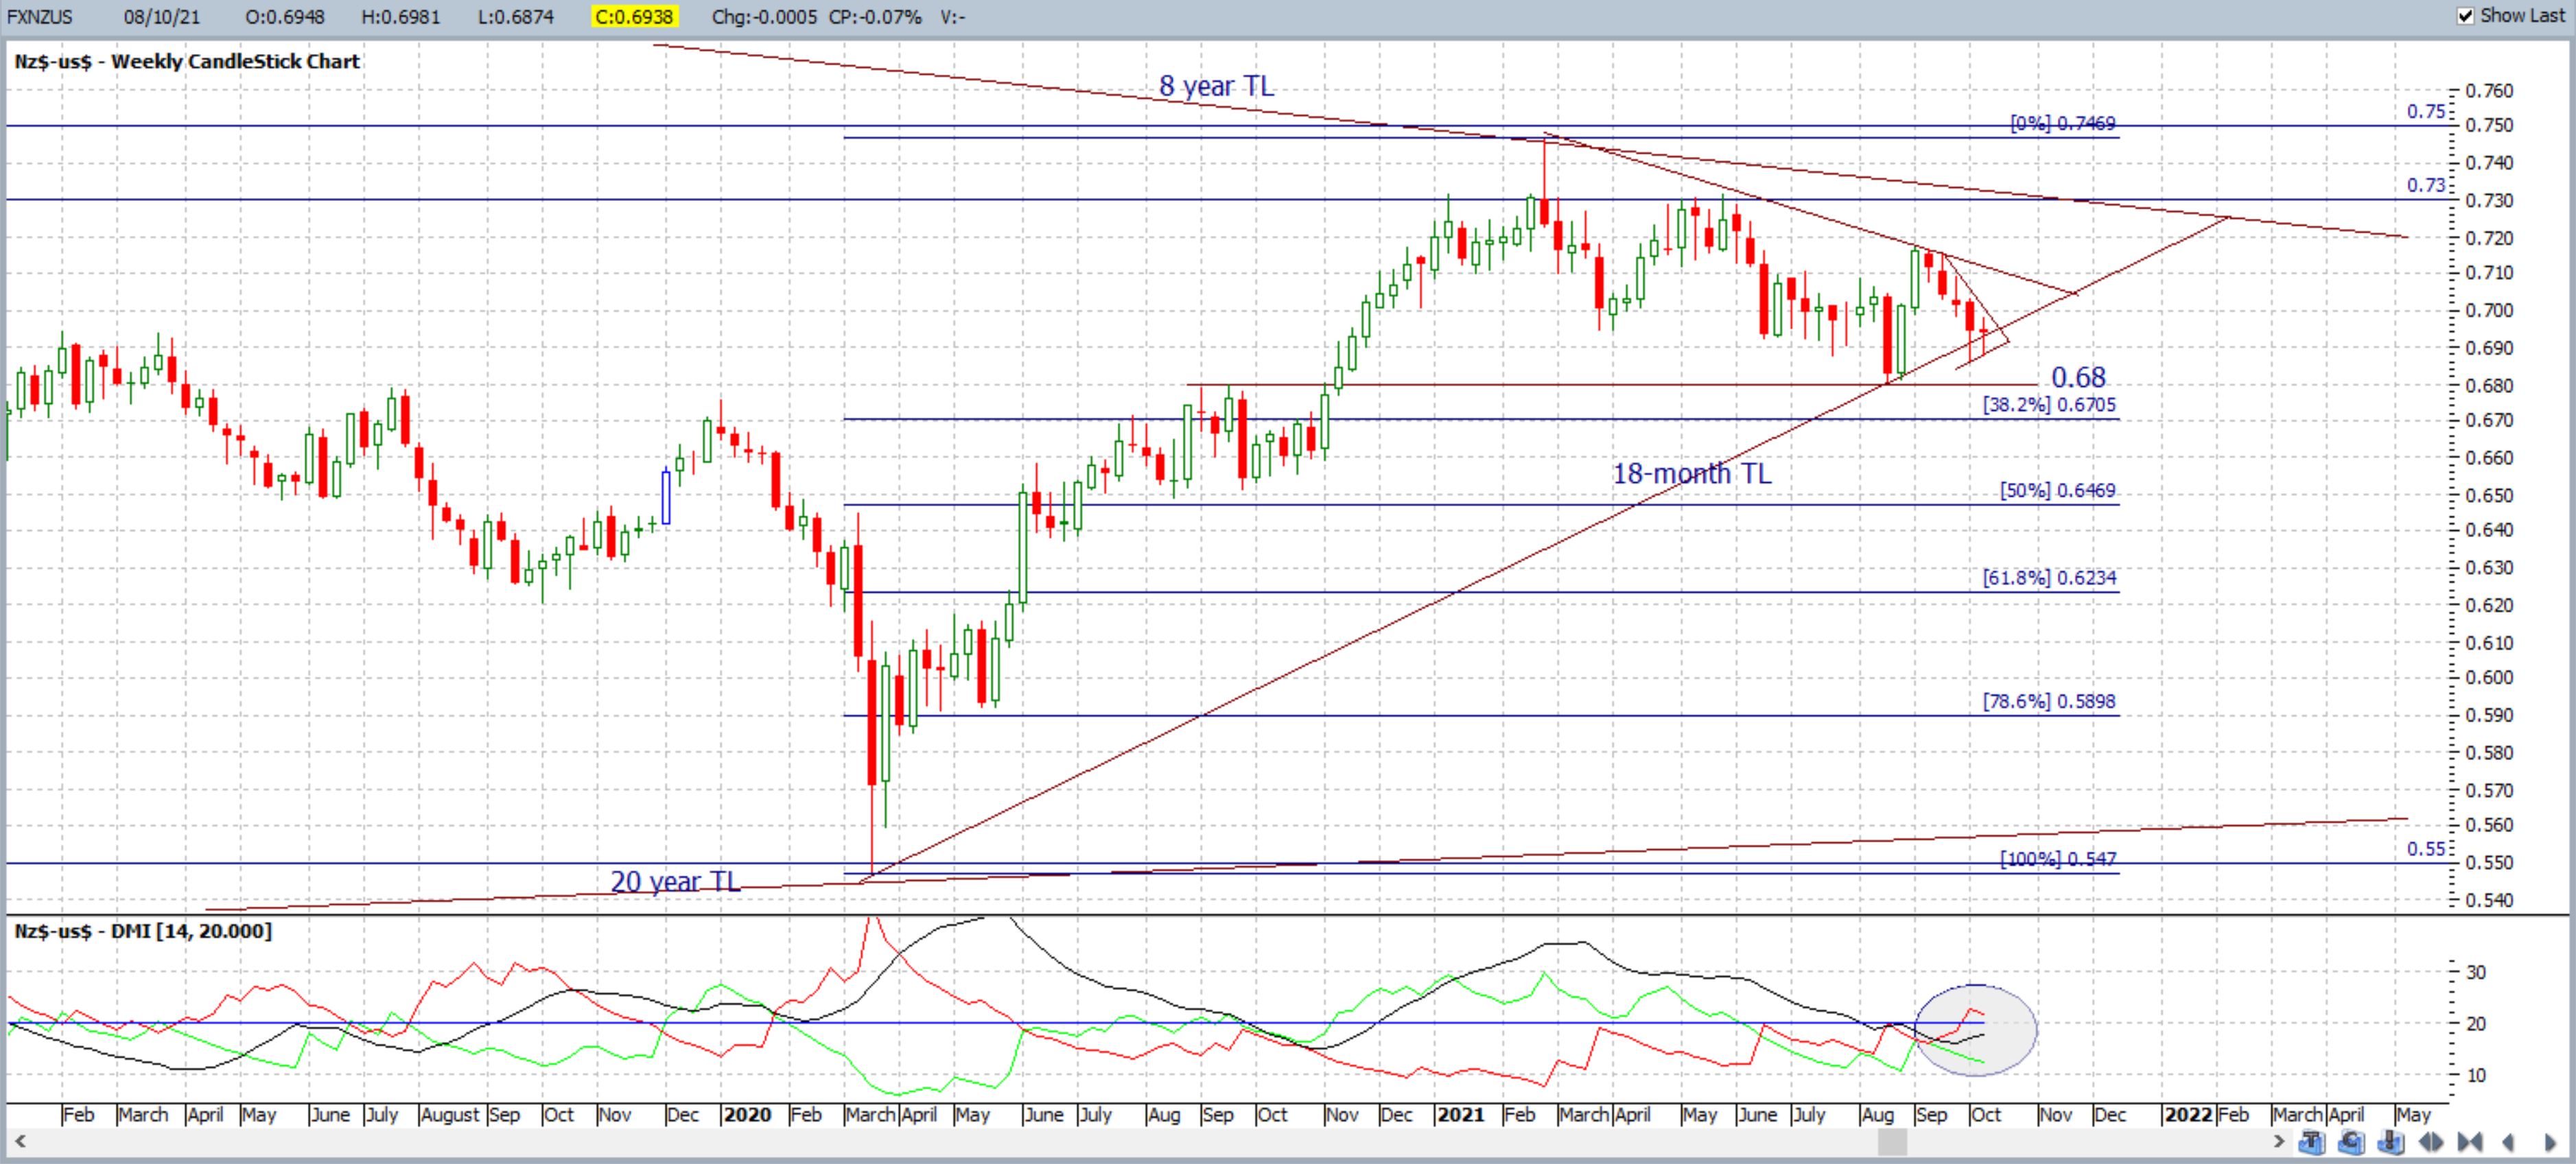
Task: Click the high value H:0.6981
Action: 400,16
